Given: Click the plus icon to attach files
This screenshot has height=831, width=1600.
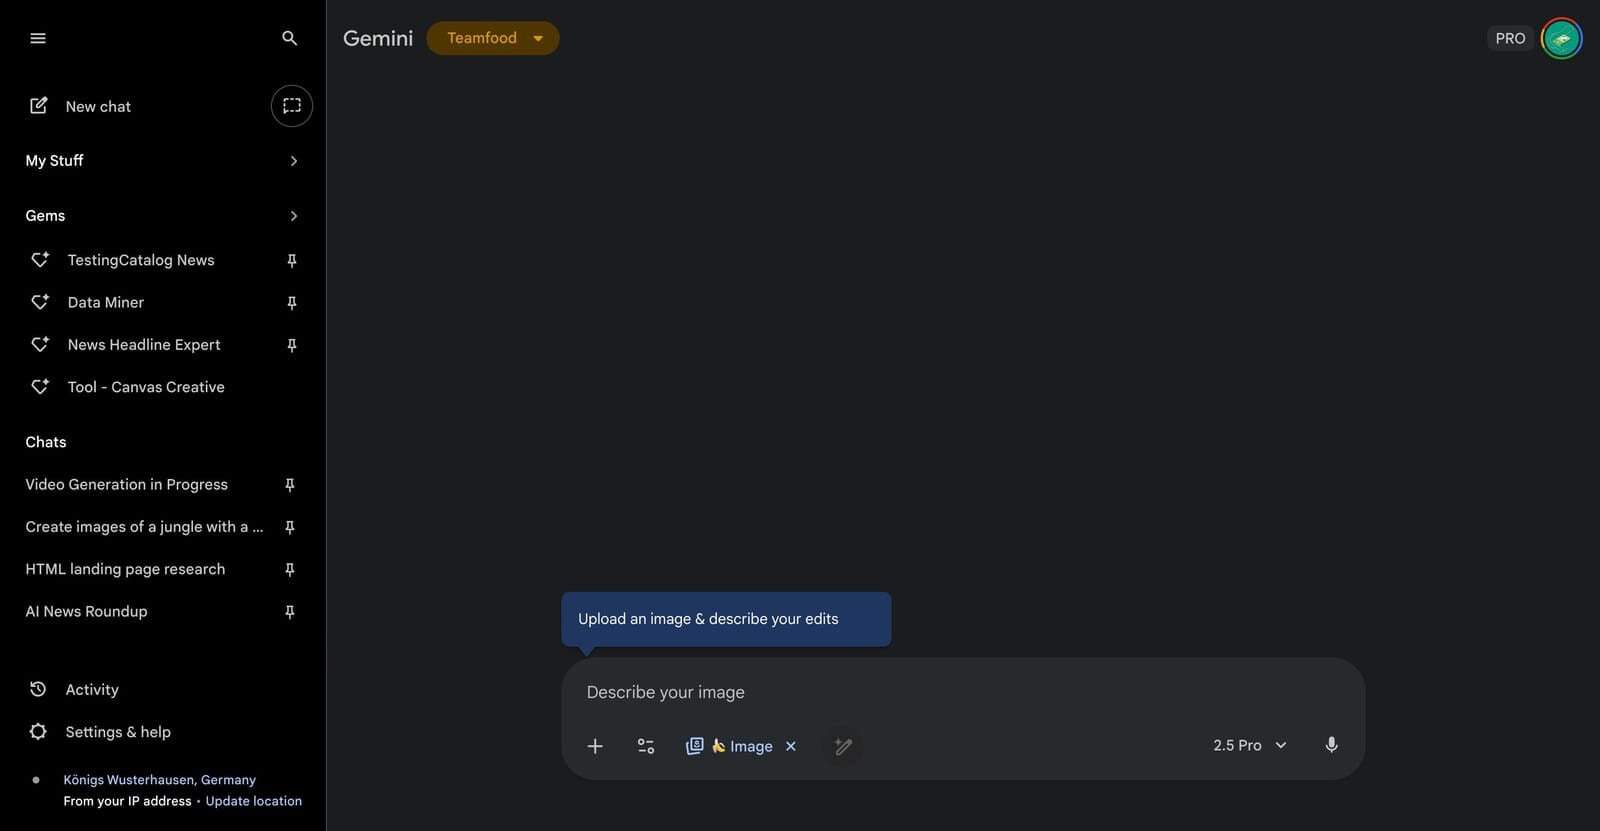Looking at the screenshot, I should [x=595, y=746].
